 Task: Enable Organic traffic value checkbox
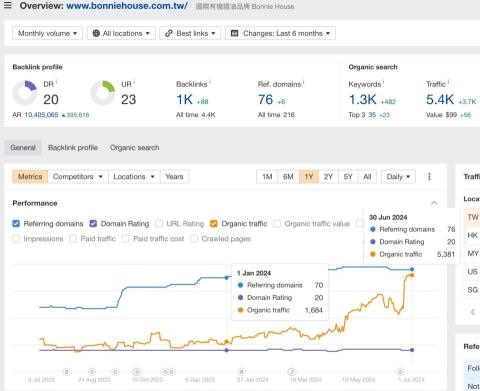[x=277, y=224]
